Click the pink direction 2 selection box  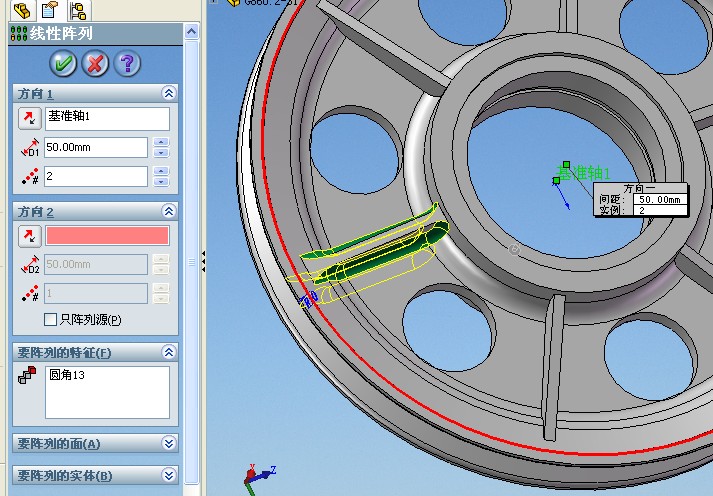107,236
